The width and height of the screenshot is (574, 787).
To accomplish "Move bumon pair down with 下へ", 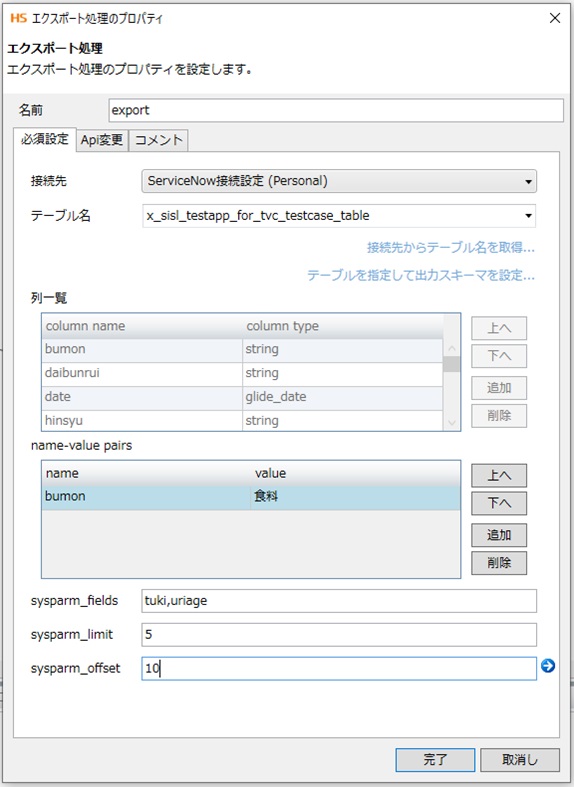I will tap(499, 503).
